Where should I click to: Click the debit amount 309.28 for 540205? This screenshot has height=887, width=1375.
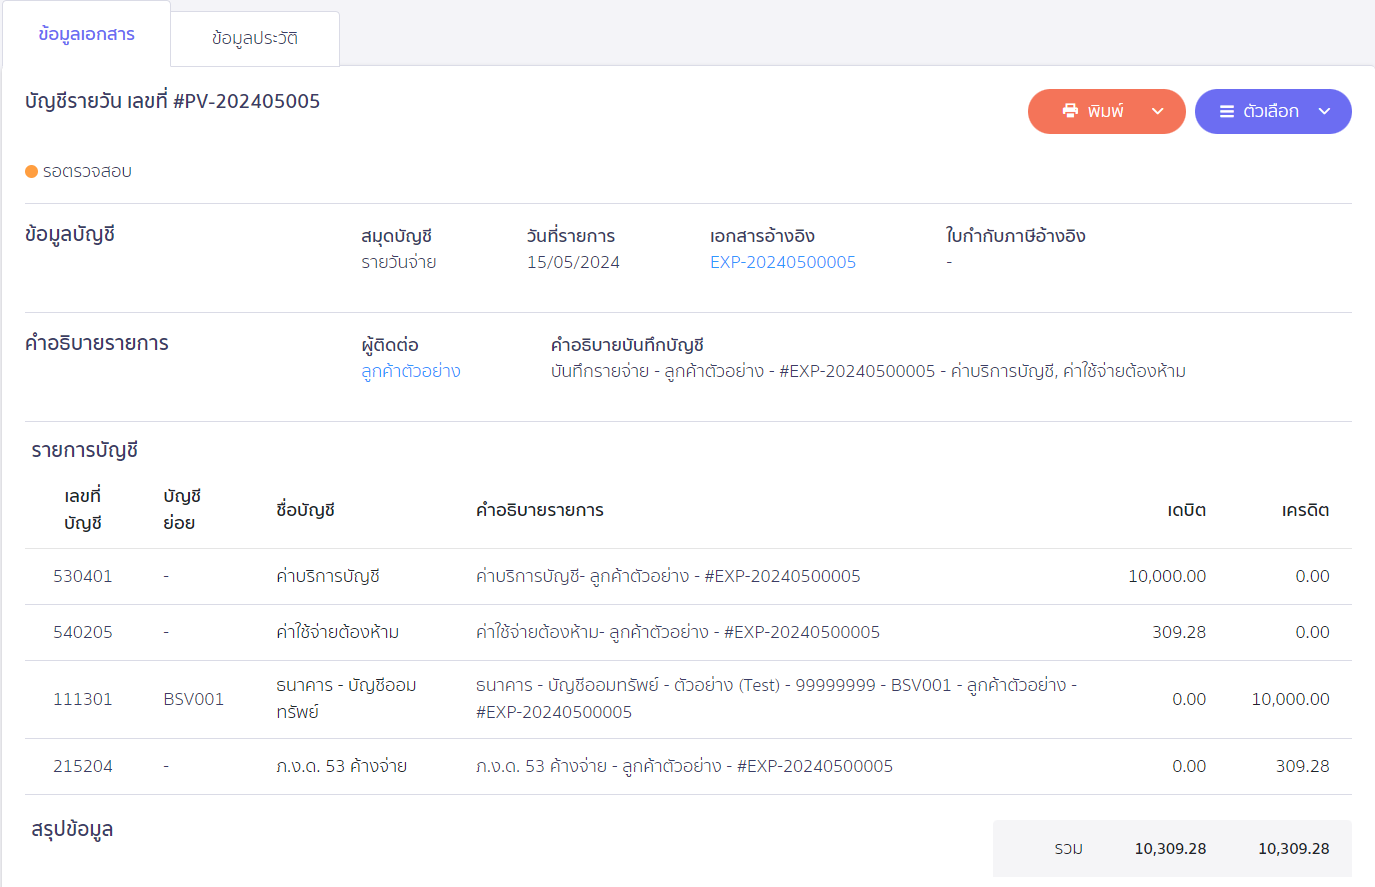pyautogui.click(x=1179, y=632)
